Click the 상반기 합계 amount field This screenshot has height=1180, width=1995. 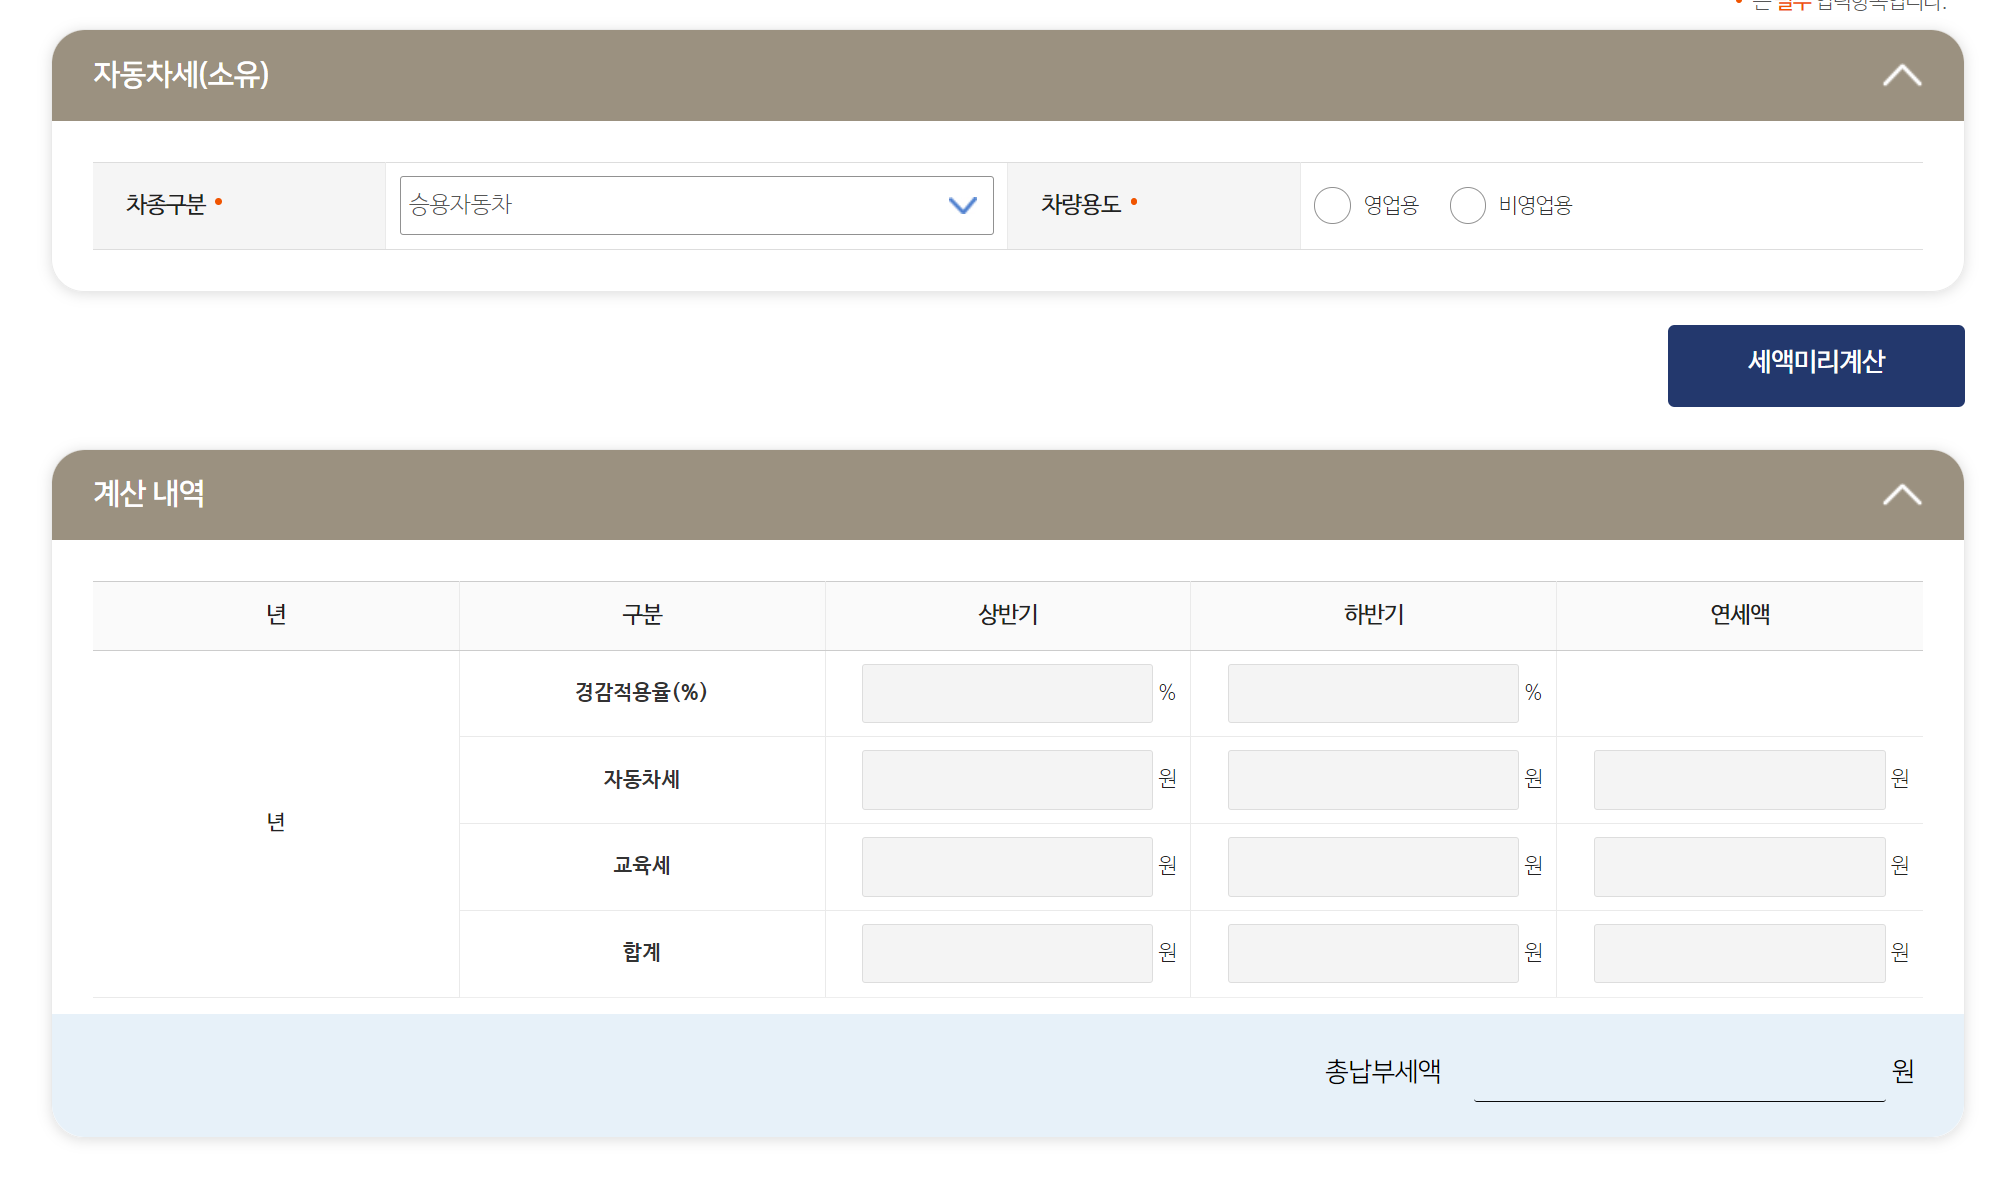tap(1006, 953)
